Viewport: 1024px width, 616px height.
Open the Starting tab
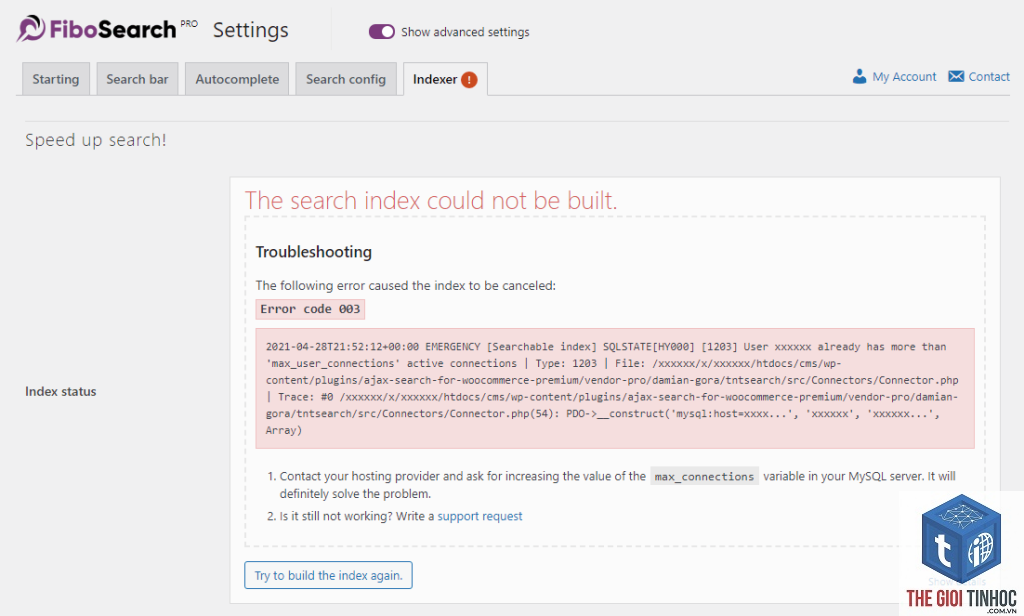[x=56, y=79]
